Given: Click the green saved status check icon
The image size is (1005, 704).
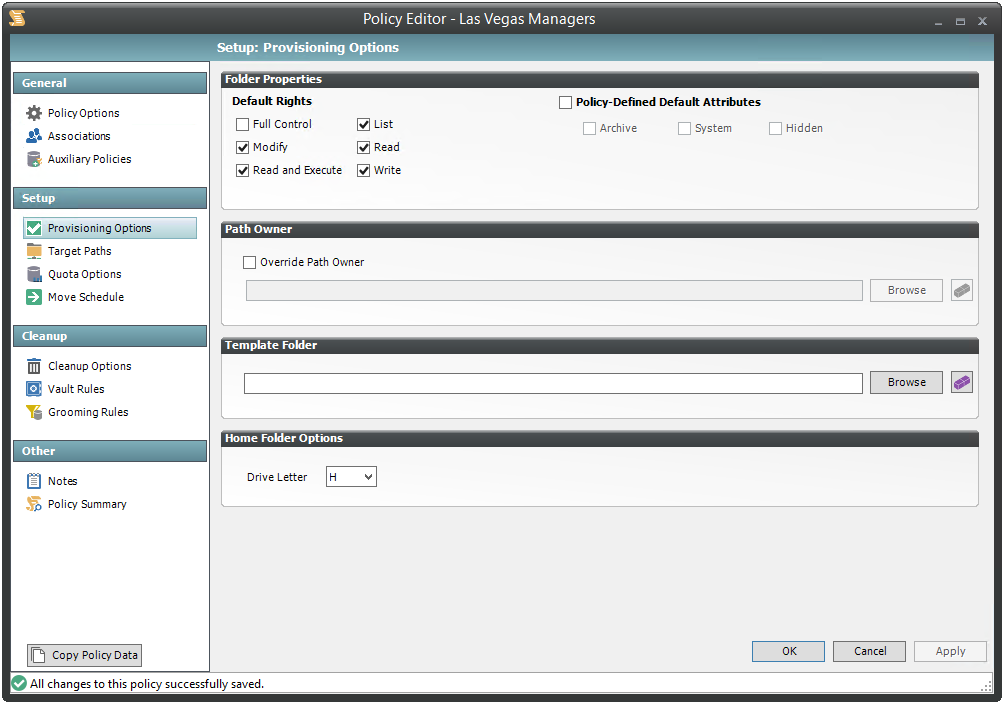Looking at the screenshot, I should tap(19, 683).
